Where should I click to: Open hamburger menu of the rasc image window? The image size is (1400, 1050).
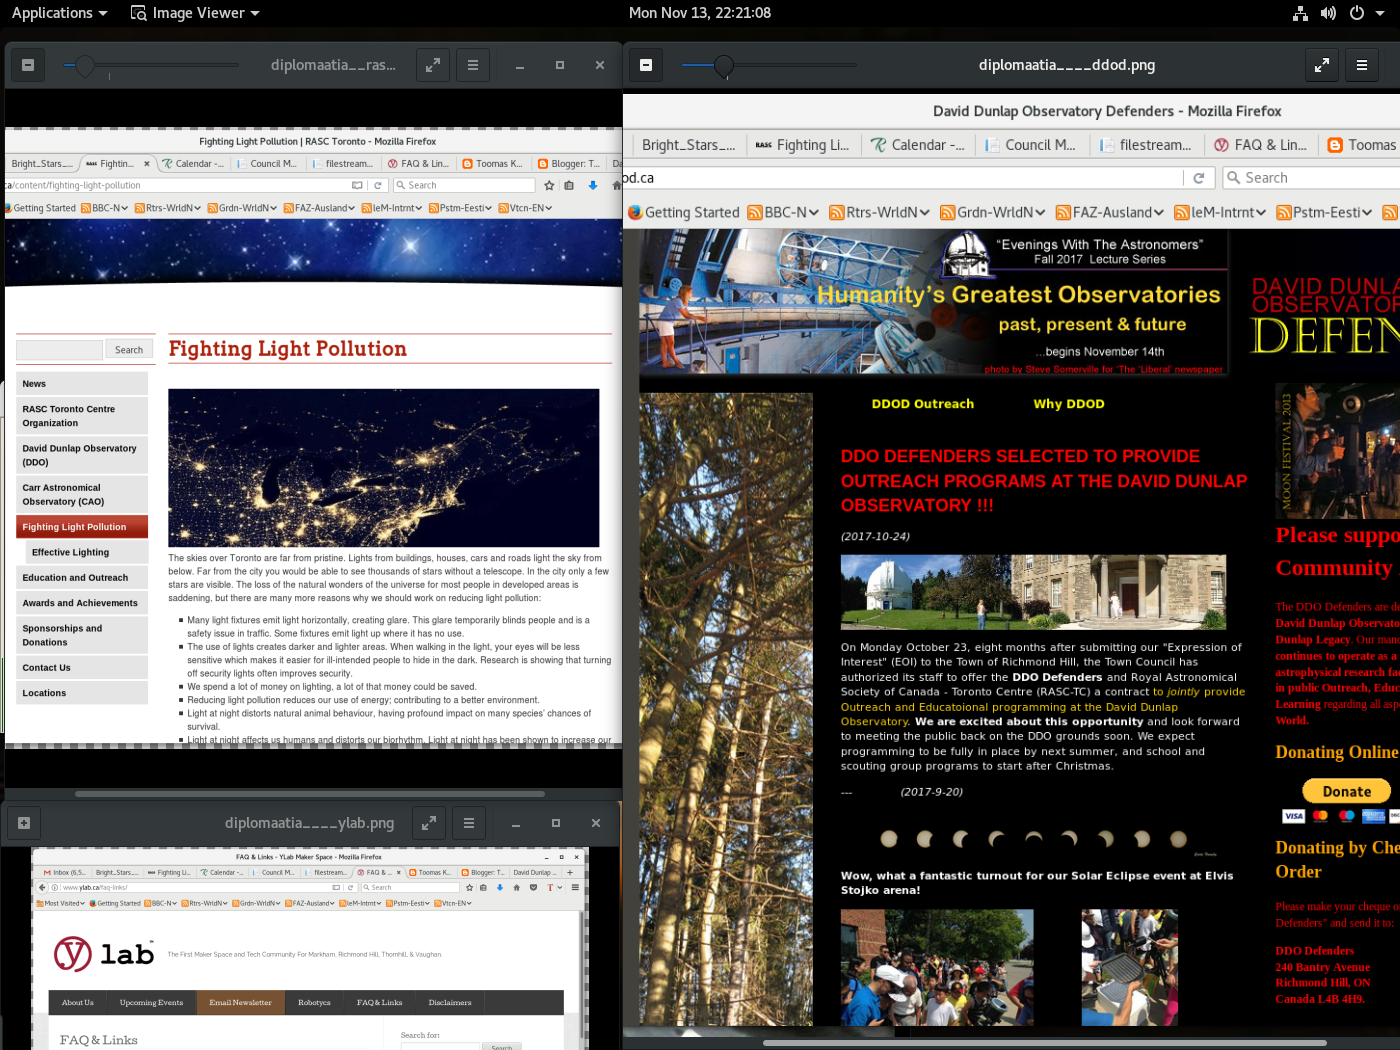[x=473, y=65]
